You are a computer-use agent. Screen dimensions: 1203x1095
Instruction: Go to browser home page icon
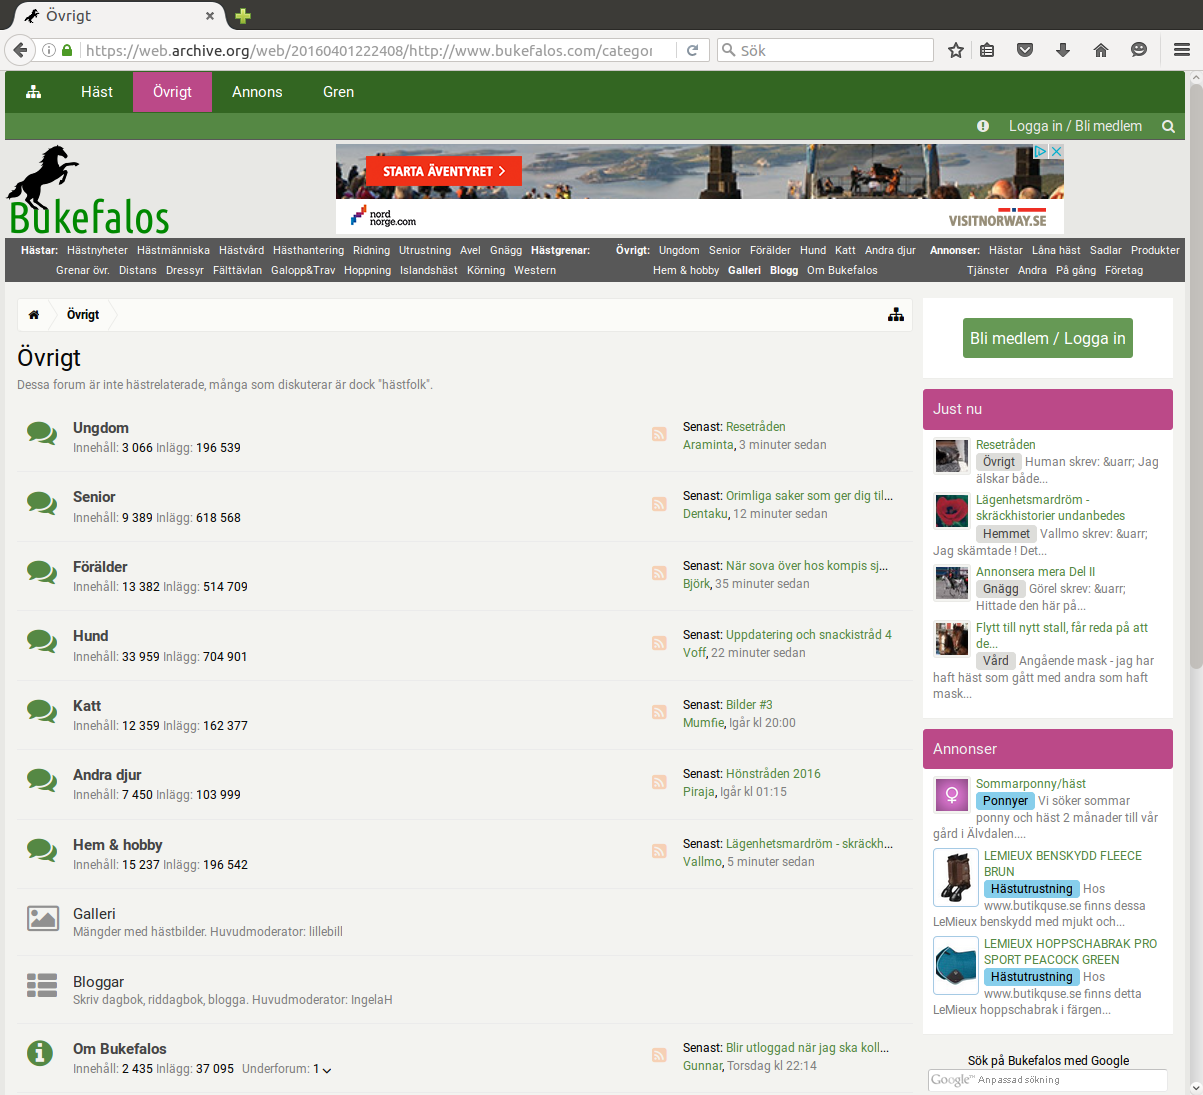click(1101, 50)
